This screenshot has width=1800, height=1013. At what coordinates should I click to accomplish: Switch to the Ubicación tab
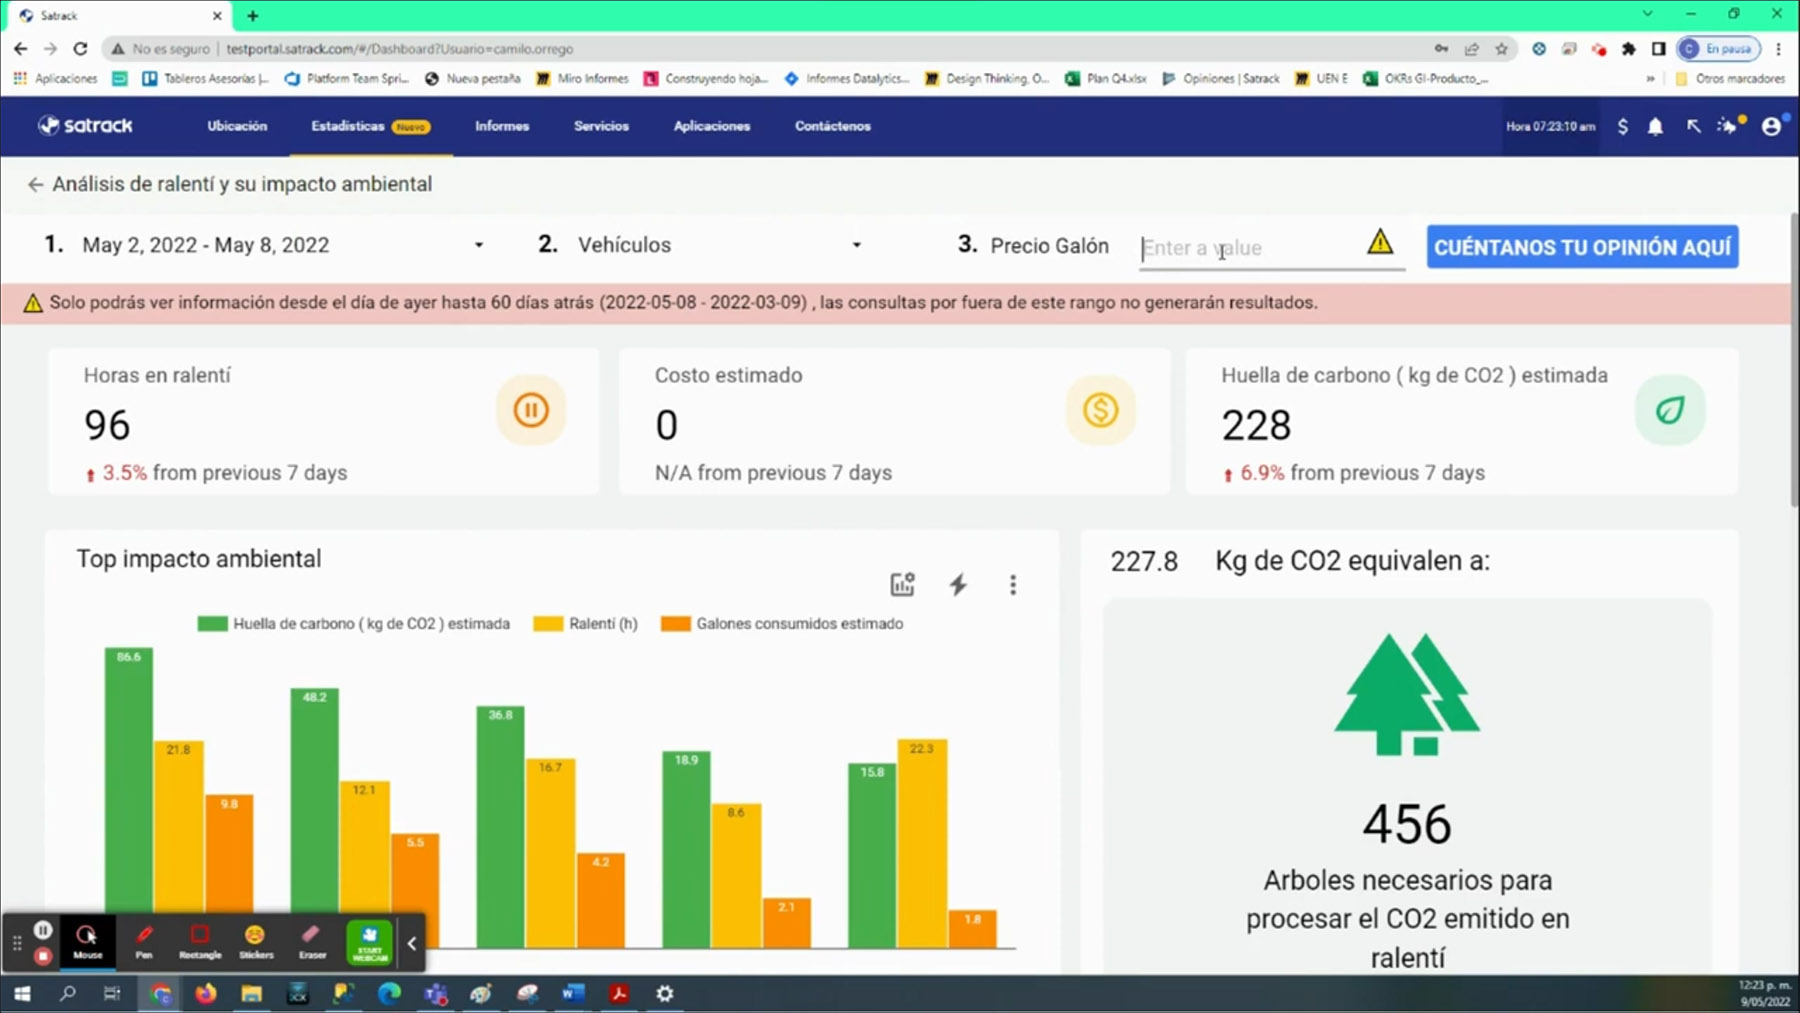pos(237,126)
